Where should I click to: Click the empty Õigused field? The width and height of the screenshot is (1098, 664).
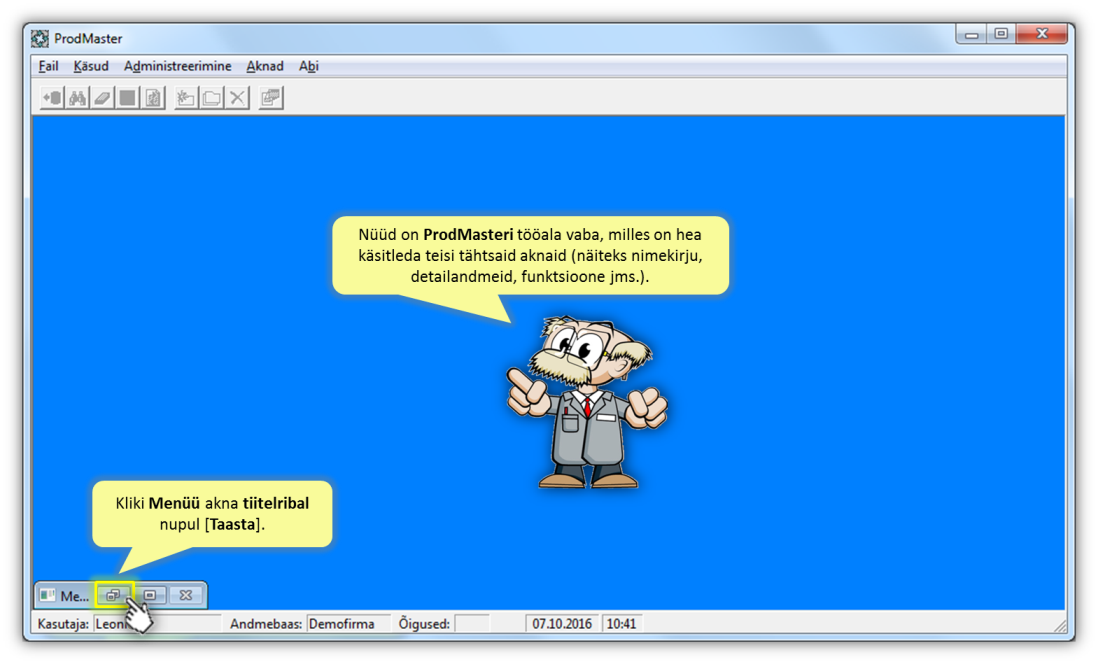point(472,623)
